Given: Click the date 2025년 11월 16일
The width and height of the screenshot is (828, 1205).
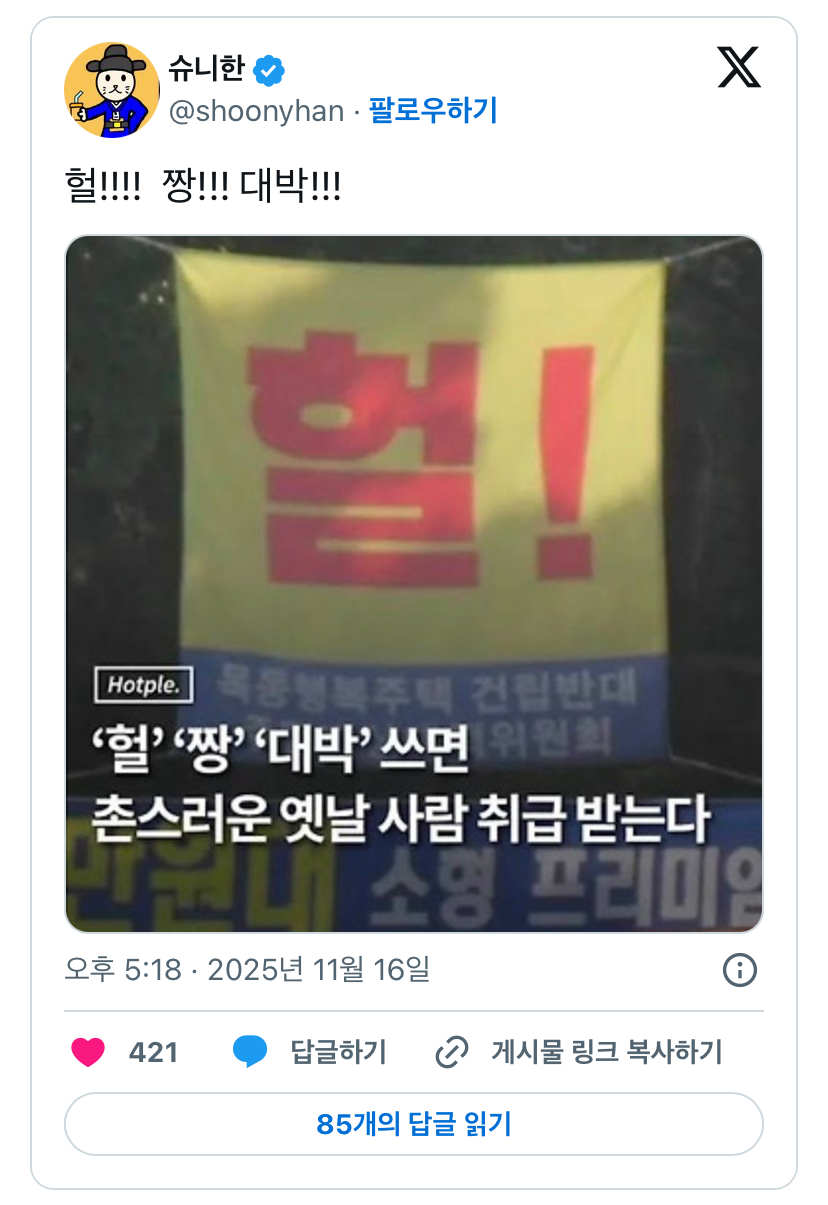Looking at the screenshot, I should [318, 969].
